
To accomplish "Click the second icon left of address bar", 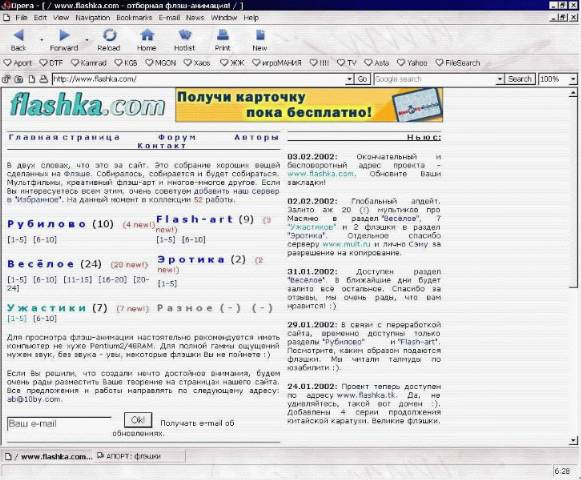I will coord(19,79).
